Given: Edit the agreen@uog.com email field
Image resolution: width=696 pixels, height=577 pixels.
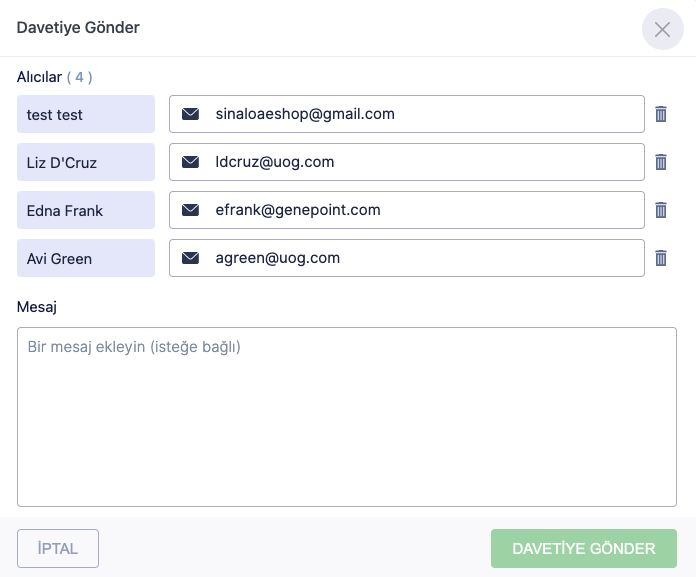Looking at the screenshot, I should coord(420,258).
